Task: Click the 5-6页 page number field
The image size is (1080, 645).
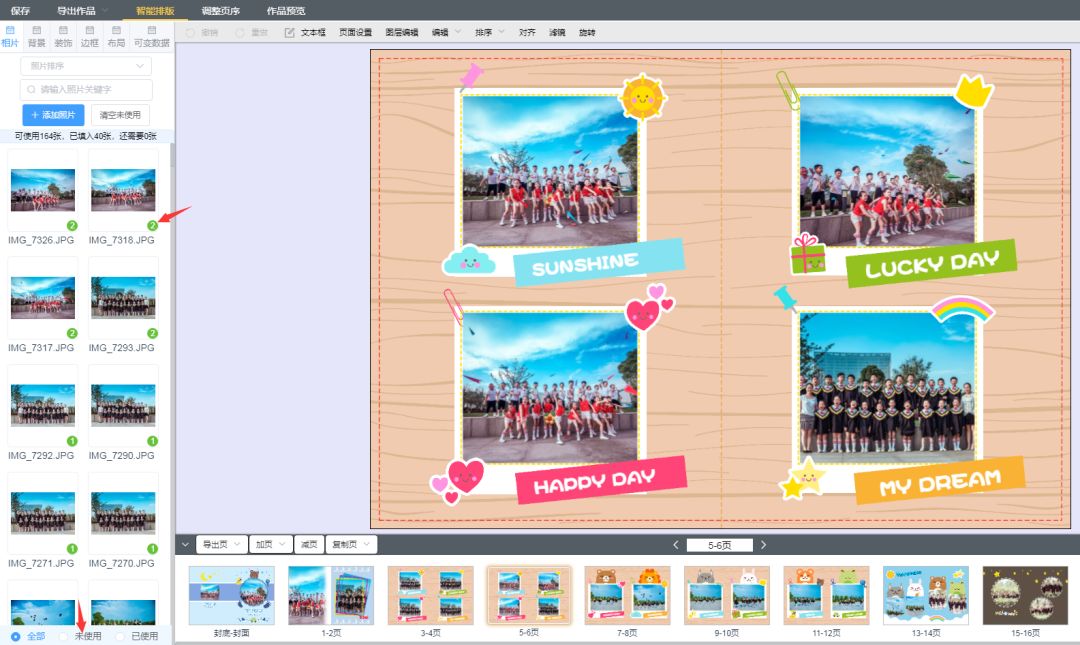Action: coord(720,545)
